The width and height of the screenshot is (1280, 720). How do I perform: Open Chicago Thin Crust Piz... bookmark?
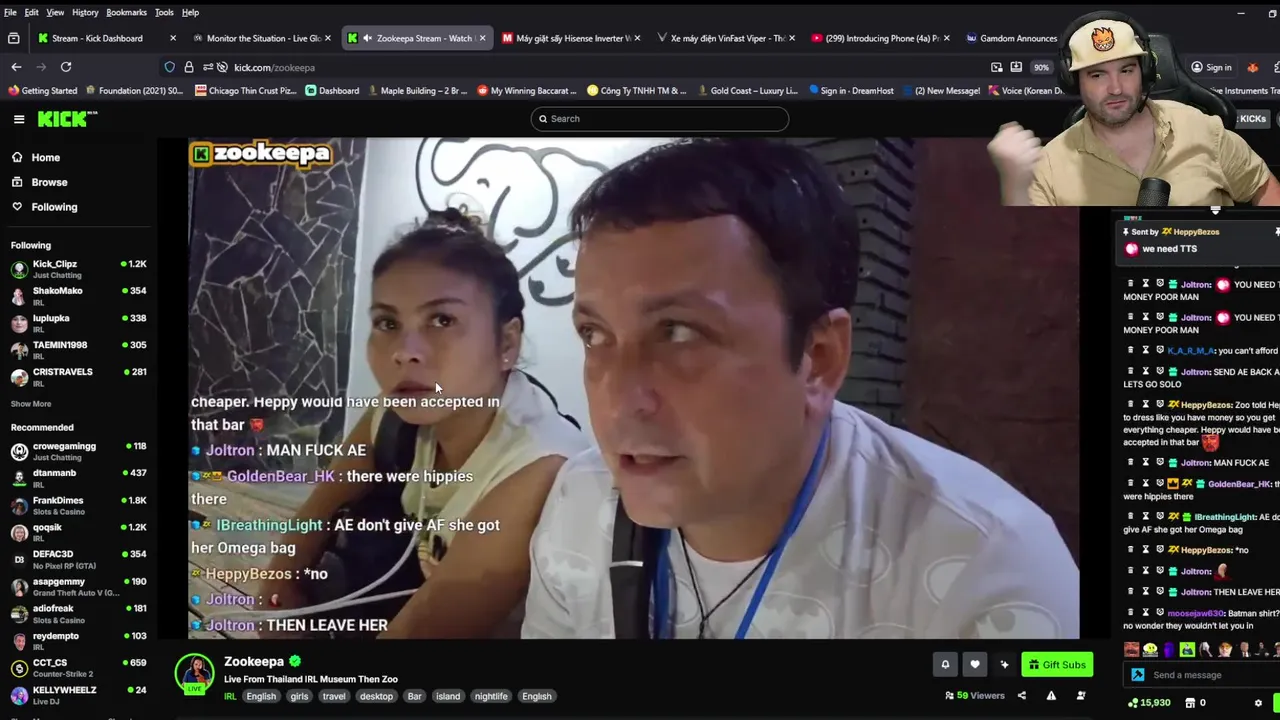246,91
